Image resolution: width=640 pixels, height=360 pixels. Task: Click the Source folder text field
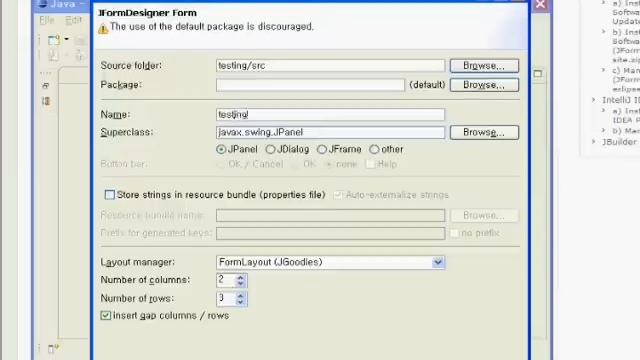point(330,66)
